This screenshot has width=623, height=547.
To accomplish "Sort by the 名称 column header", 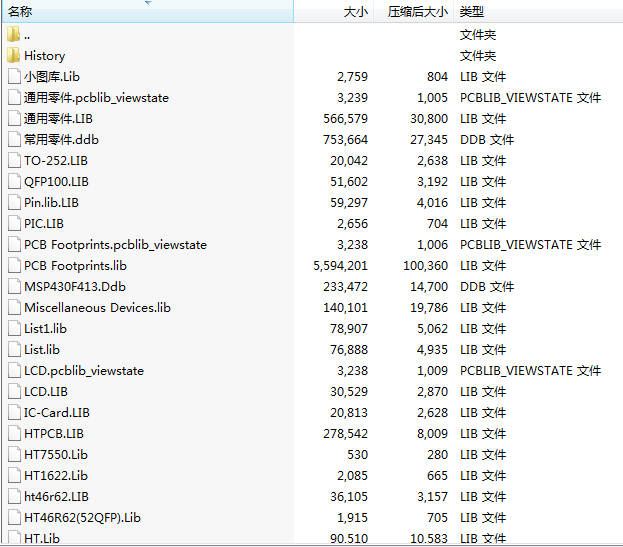I will [148, 12].
